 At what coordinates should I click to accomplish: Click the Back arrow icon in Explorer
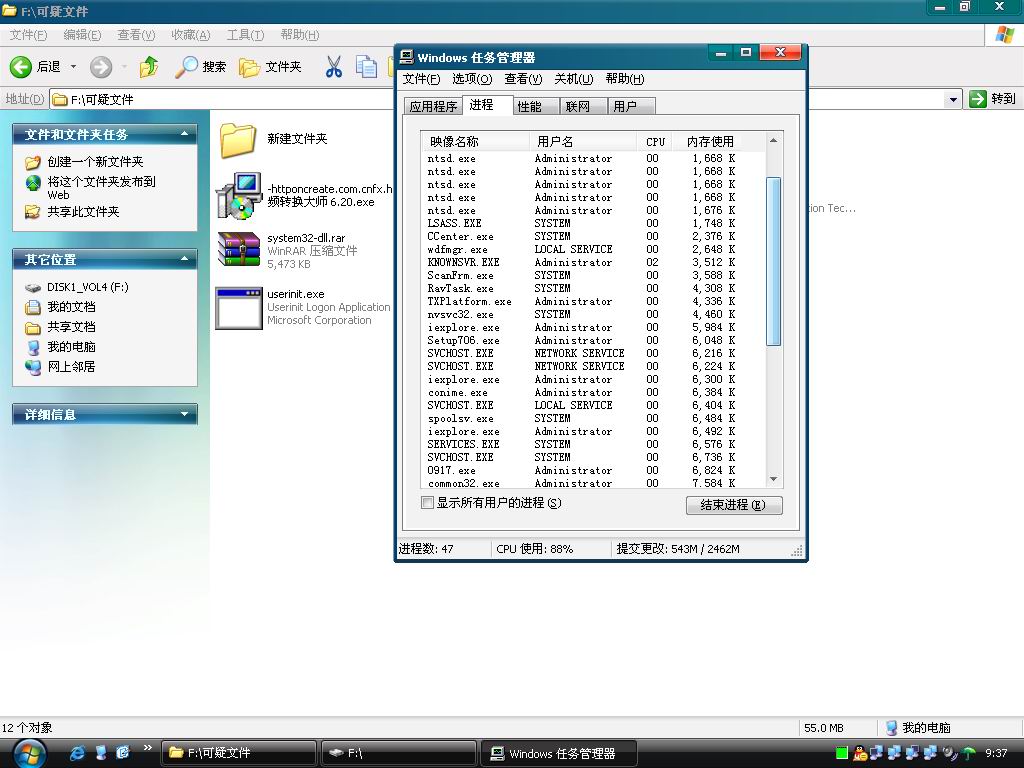[x=21, y=67]
